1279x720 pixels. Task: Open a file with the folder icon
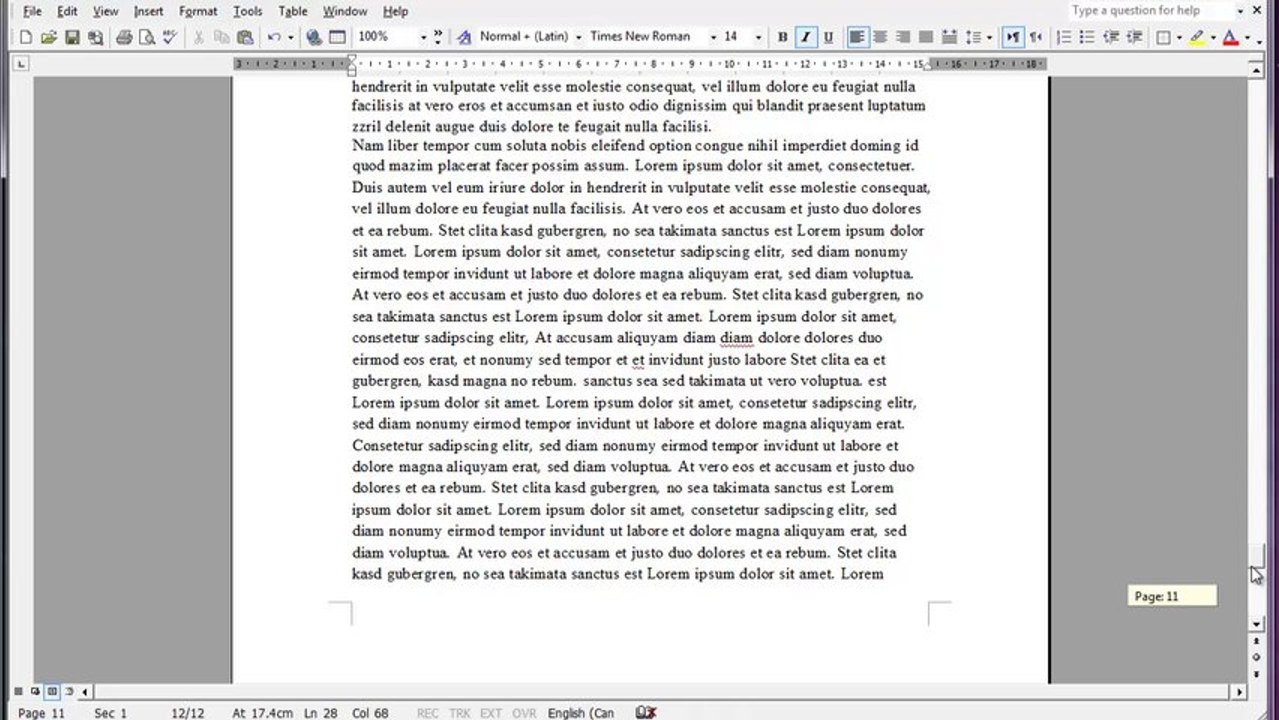[48, 37]
